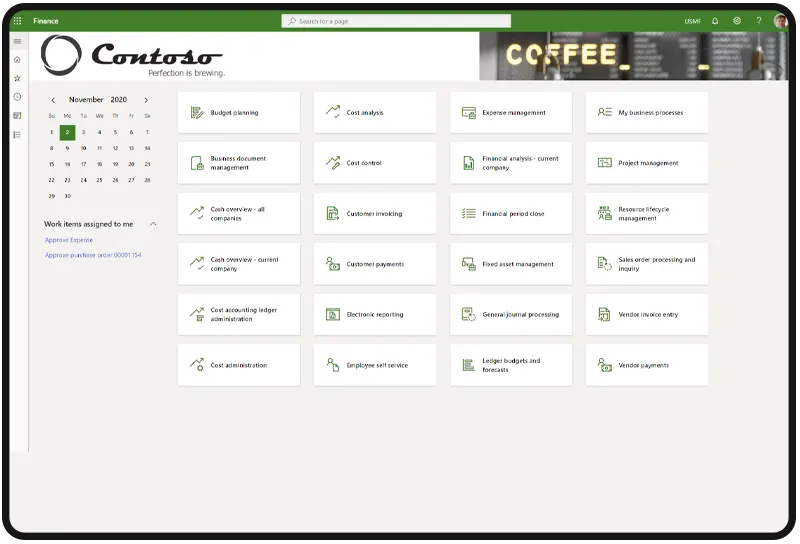Viewport: 800px width, 544px height.
Task: Open the Home icon in left sidebar
Action: [x=17, y=59]
